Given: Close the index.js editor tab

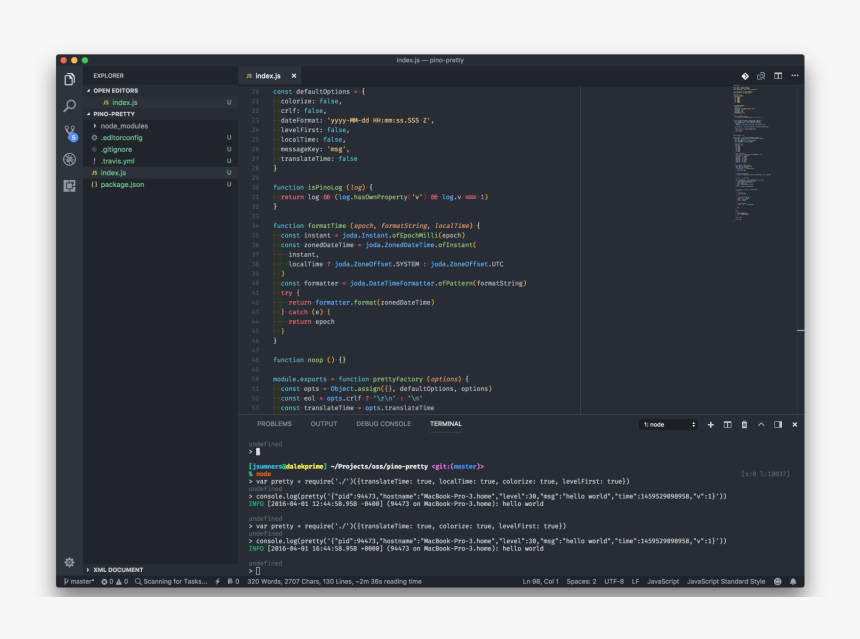Looking at the screenshot, I should click(294, 76).
